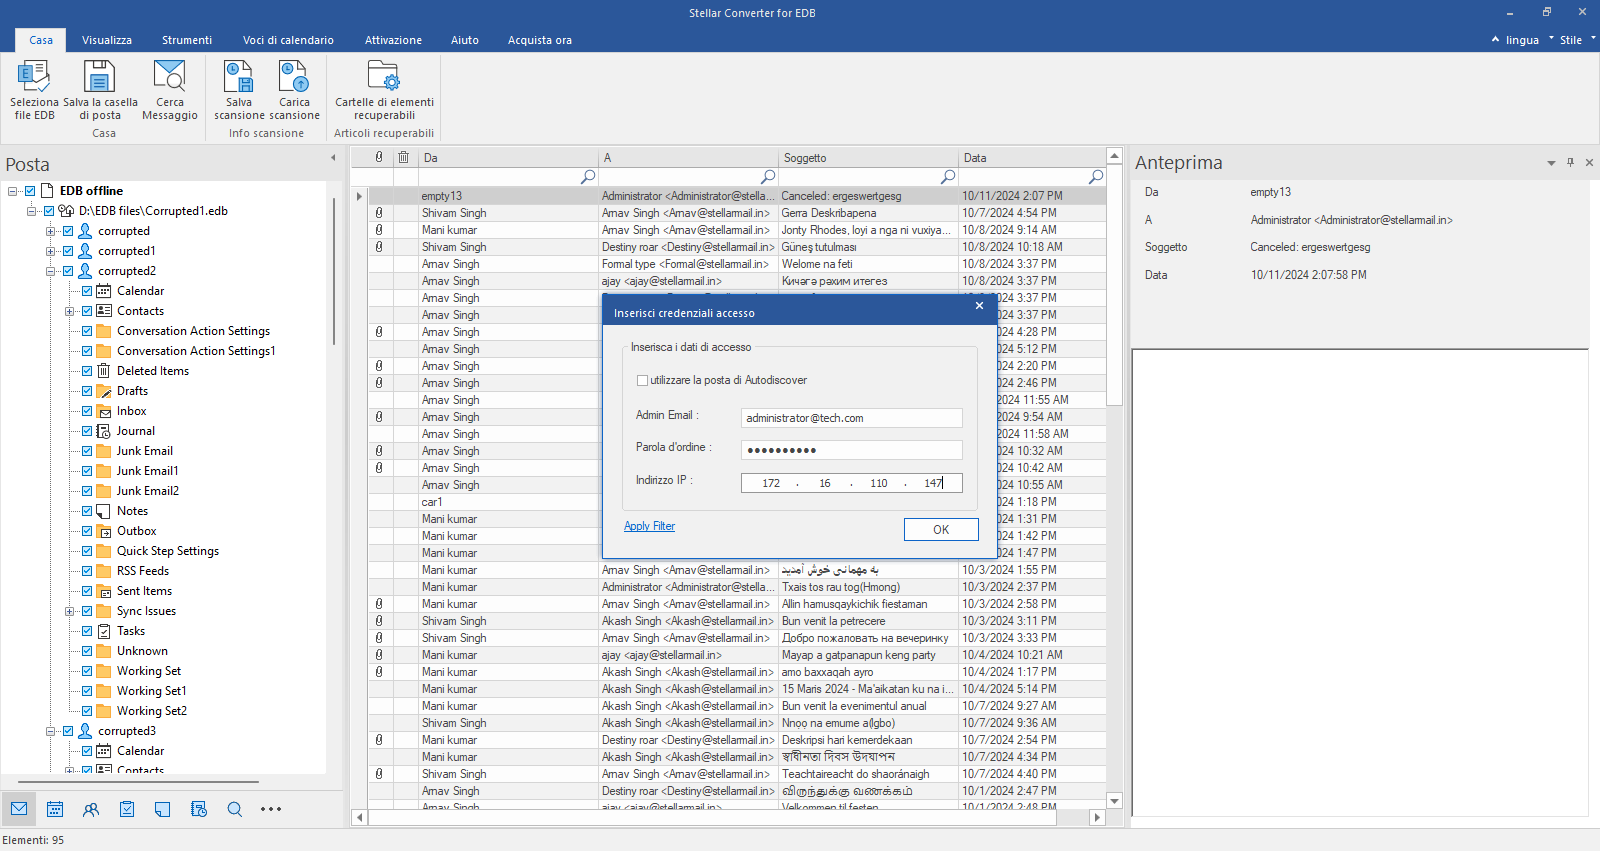Open the Casa ribbon tab

[41, 40]
